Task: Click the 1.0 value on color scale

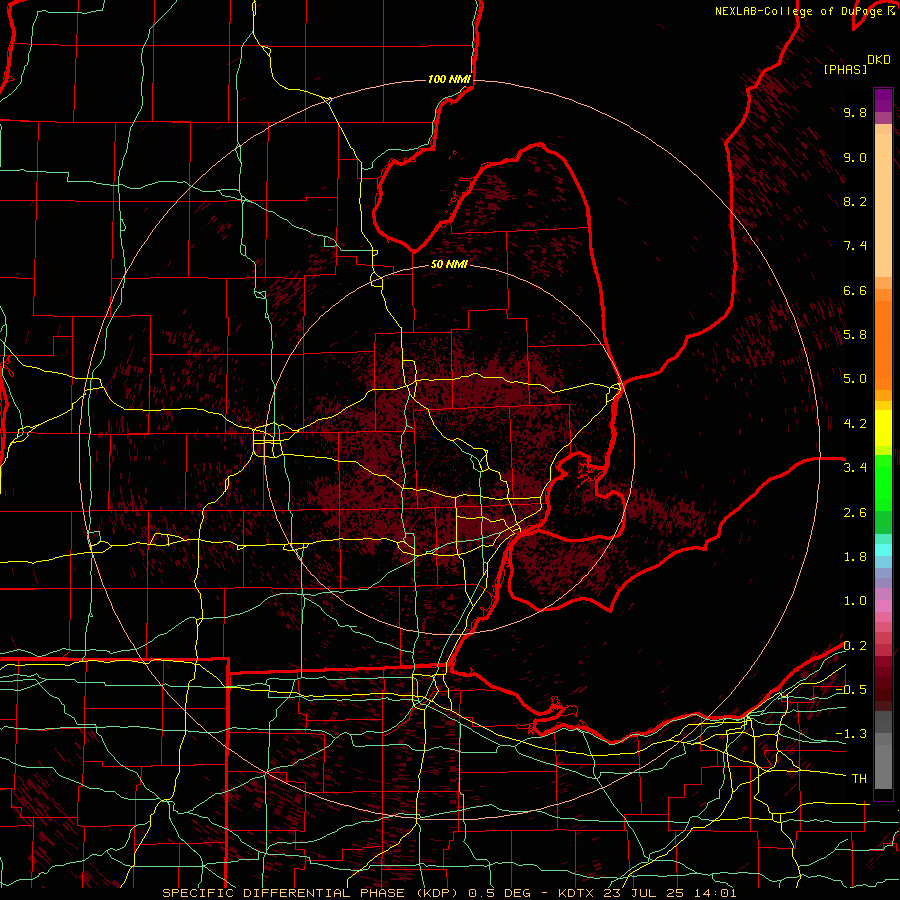Action: click(x=855, y=601)
